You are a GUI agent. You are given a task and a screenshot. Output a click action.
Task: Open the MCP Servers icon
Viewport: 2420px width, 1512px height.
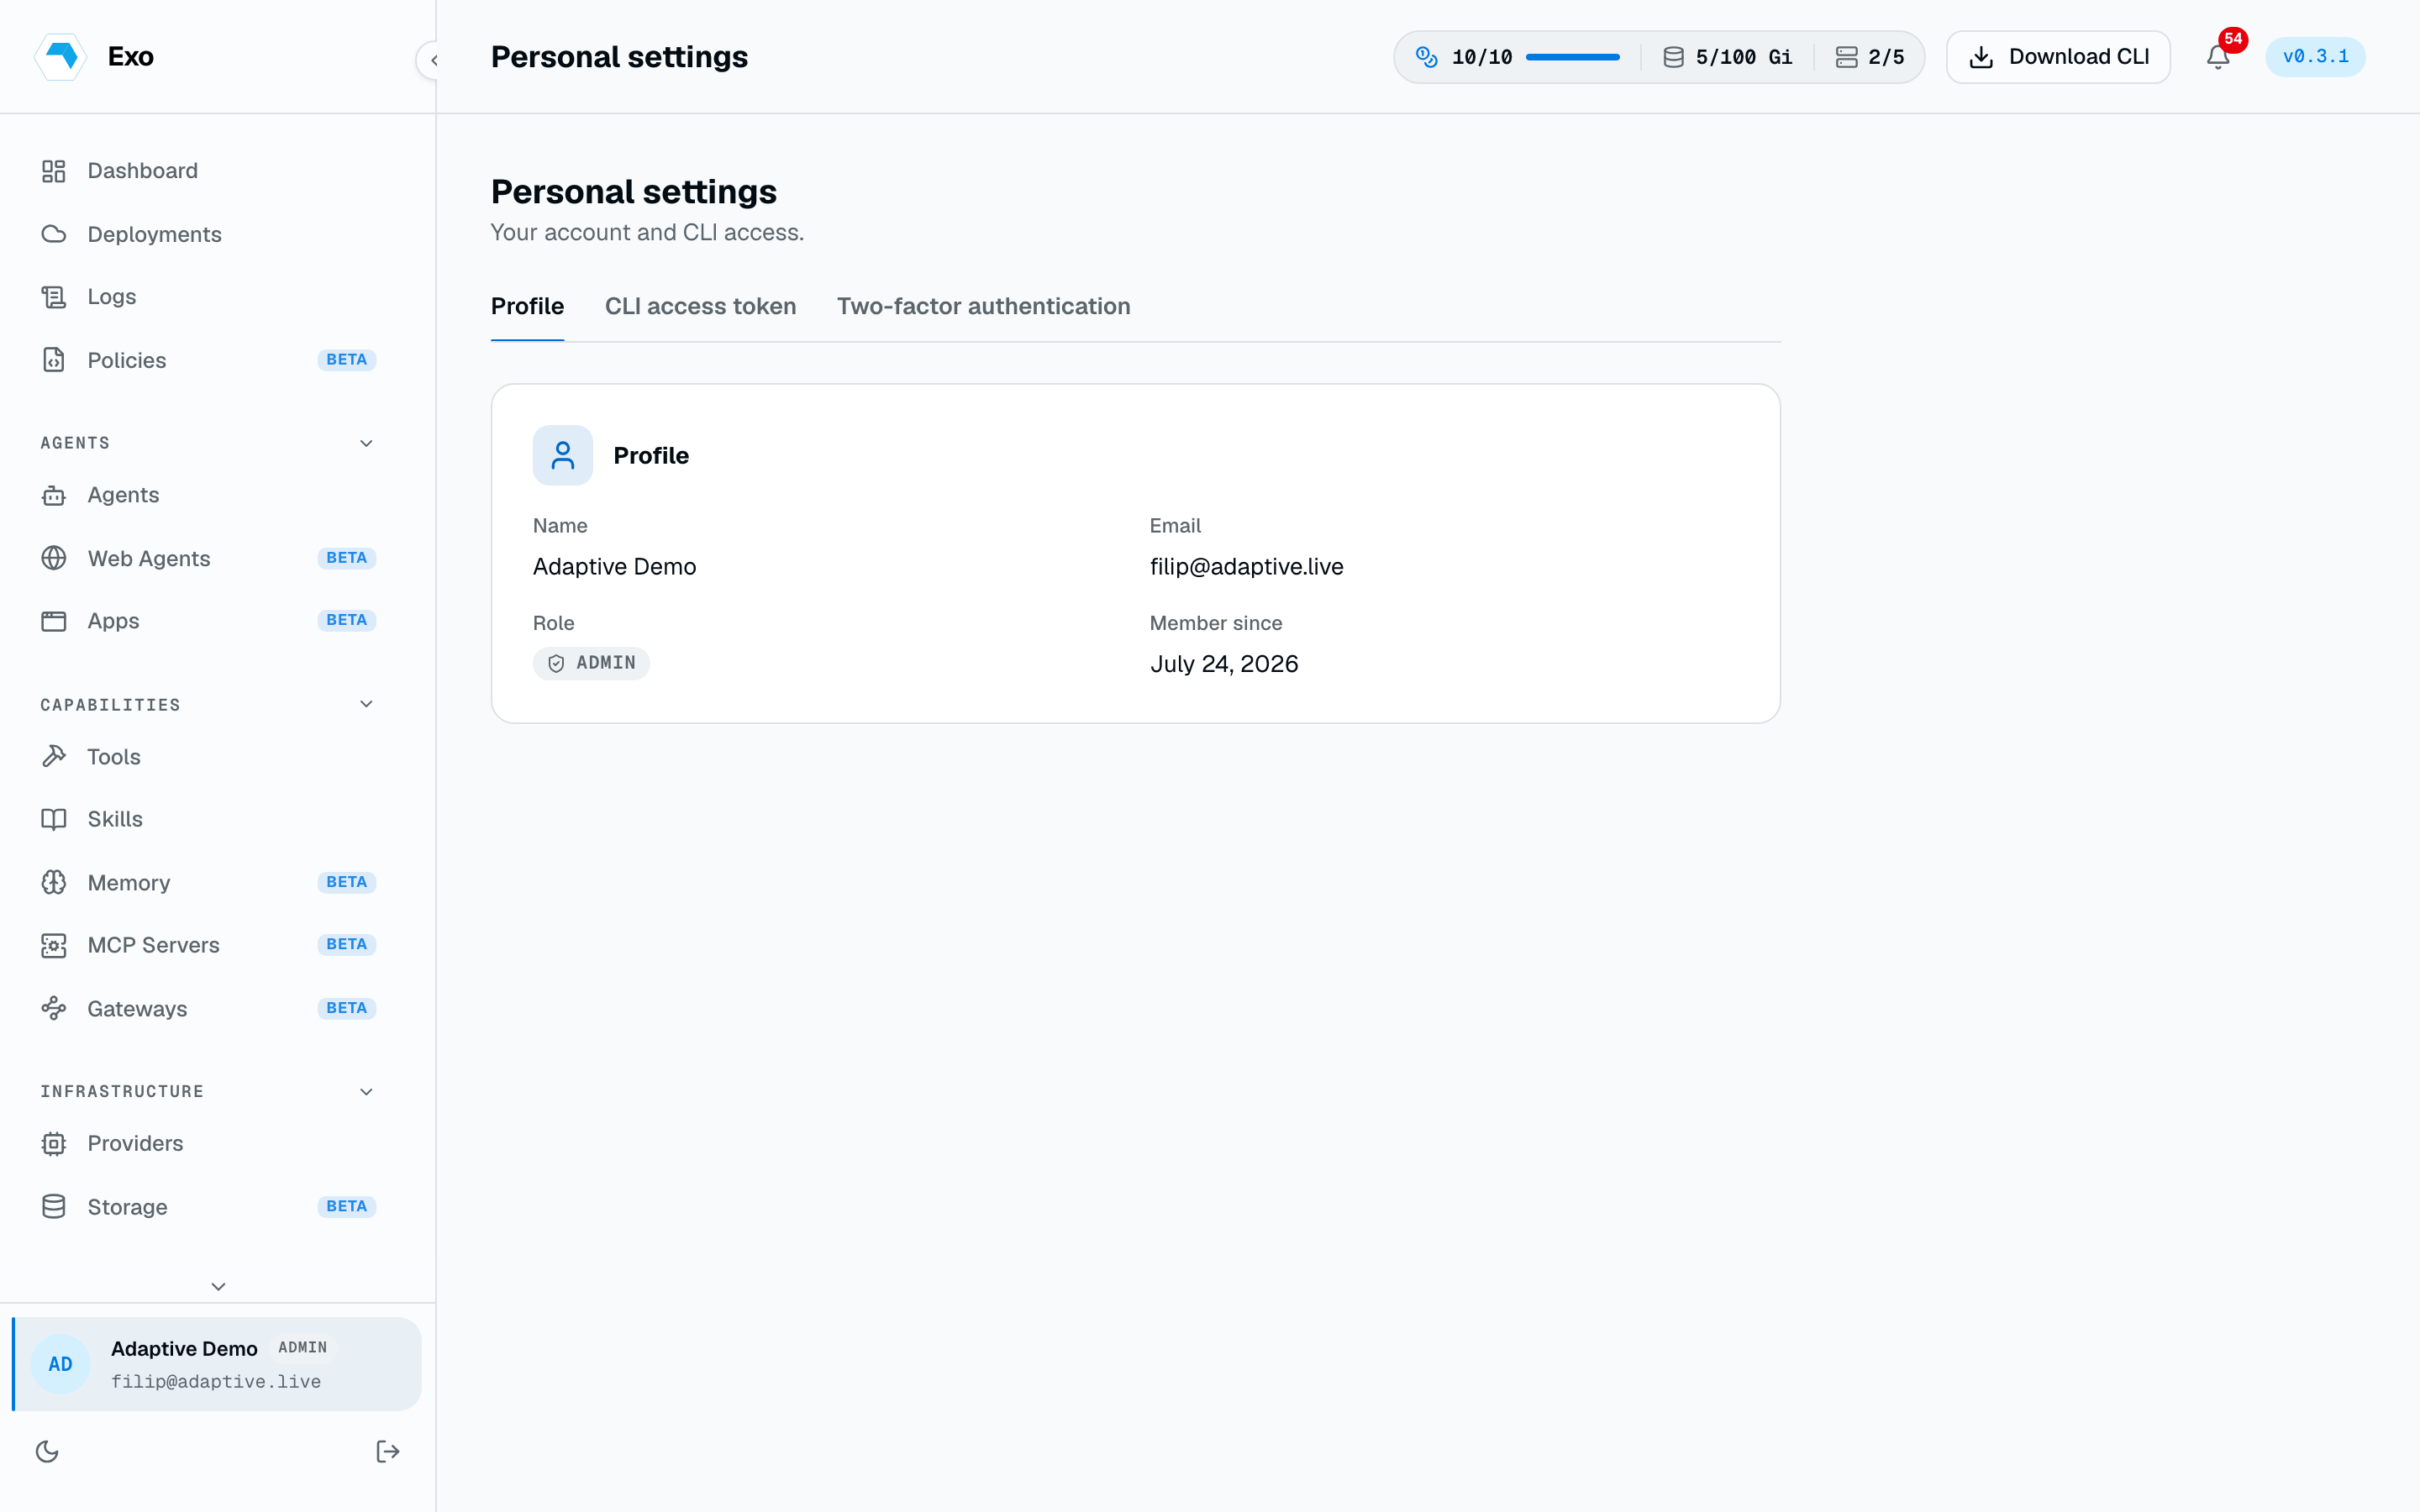click(x=54, y=945)
